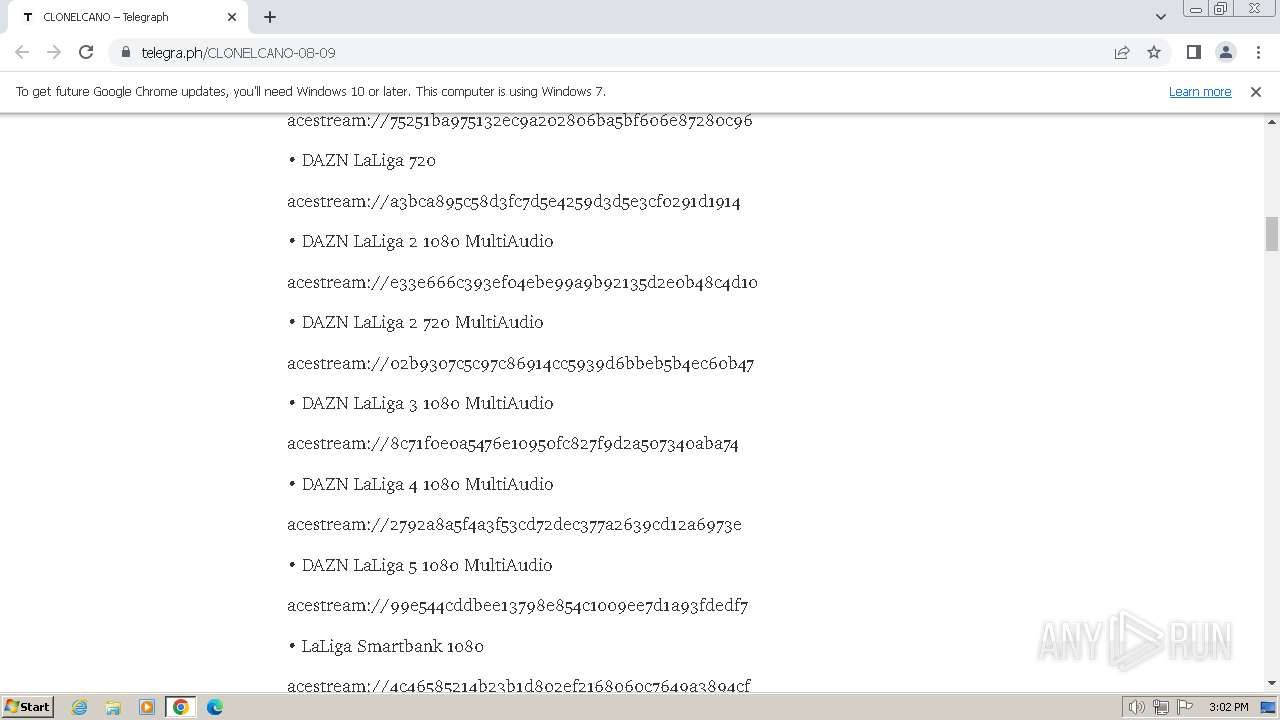Click the acestream link starting with 2792a8a5
This screenshot has width=1280, height=720.
(514, 524)
